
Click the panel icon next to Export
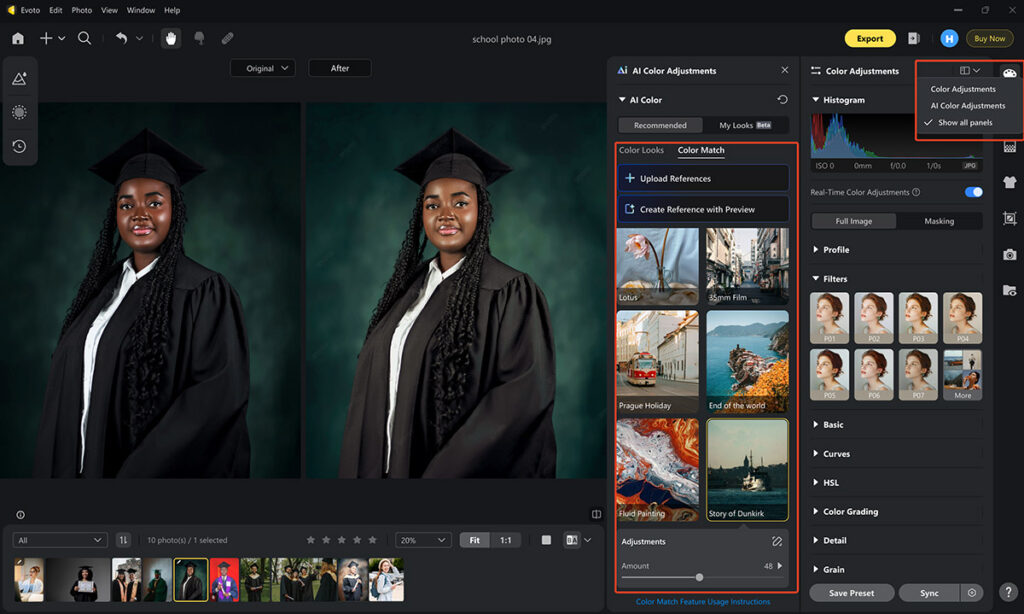[914, 39]
